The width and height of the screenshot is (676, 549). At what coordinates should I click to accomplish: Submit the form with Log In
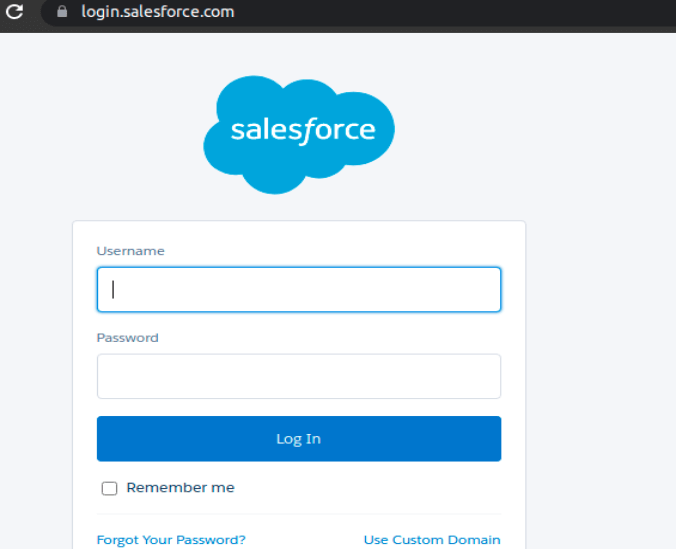299,439
